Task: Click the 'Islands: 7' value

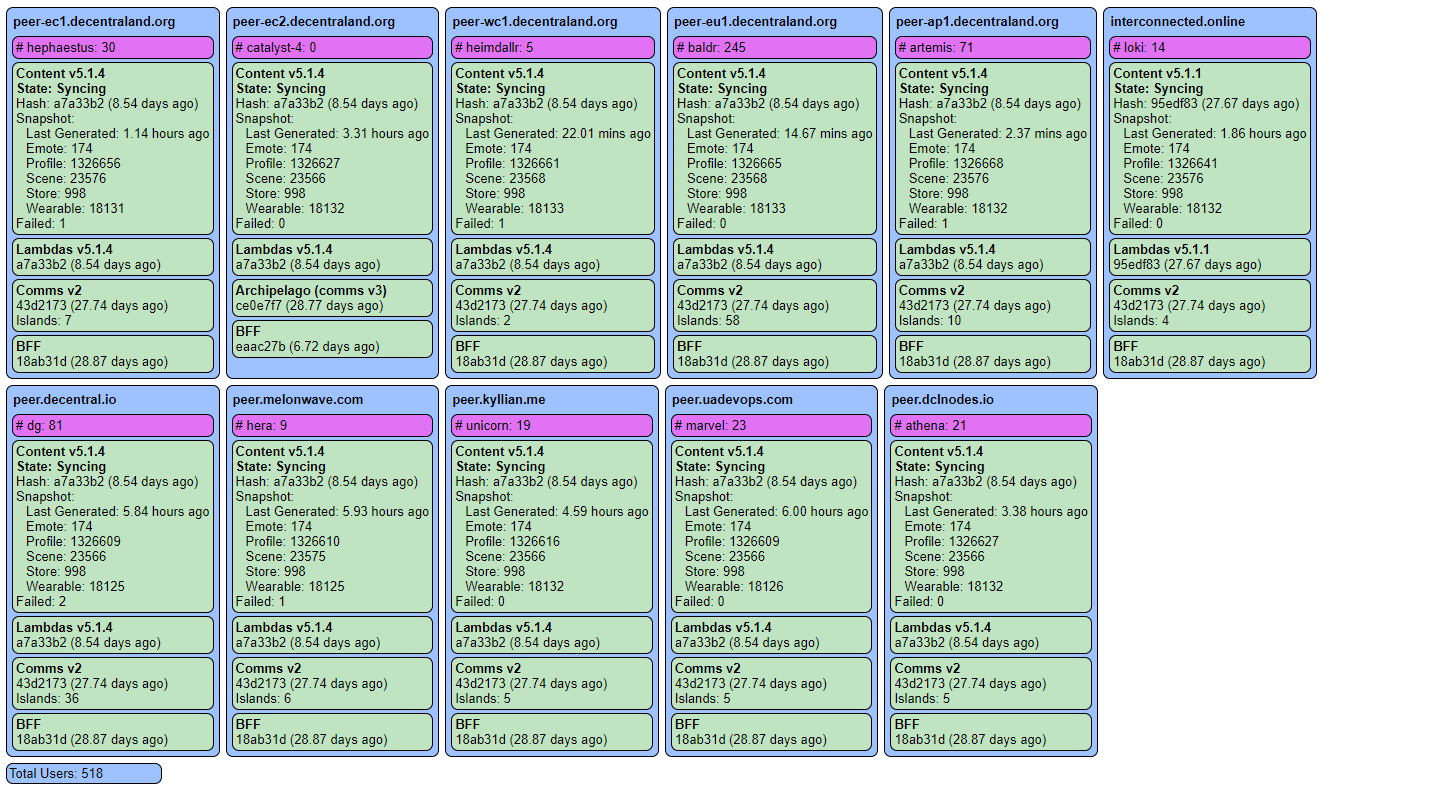Action: coord(44,320)
